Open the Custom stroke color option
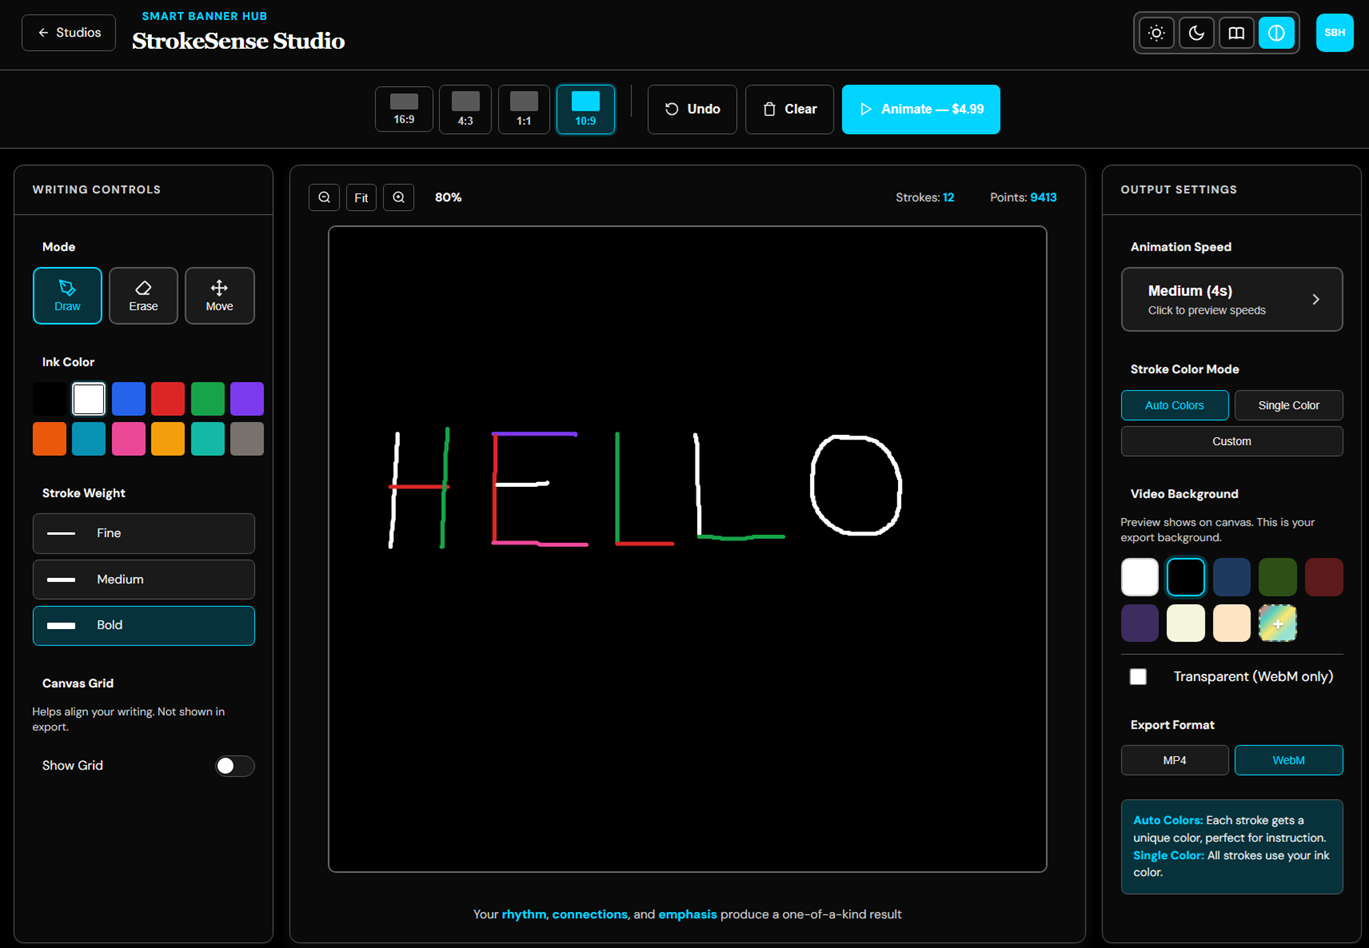This screenshot has width=1369, height=948. [x=1231, y=441]
